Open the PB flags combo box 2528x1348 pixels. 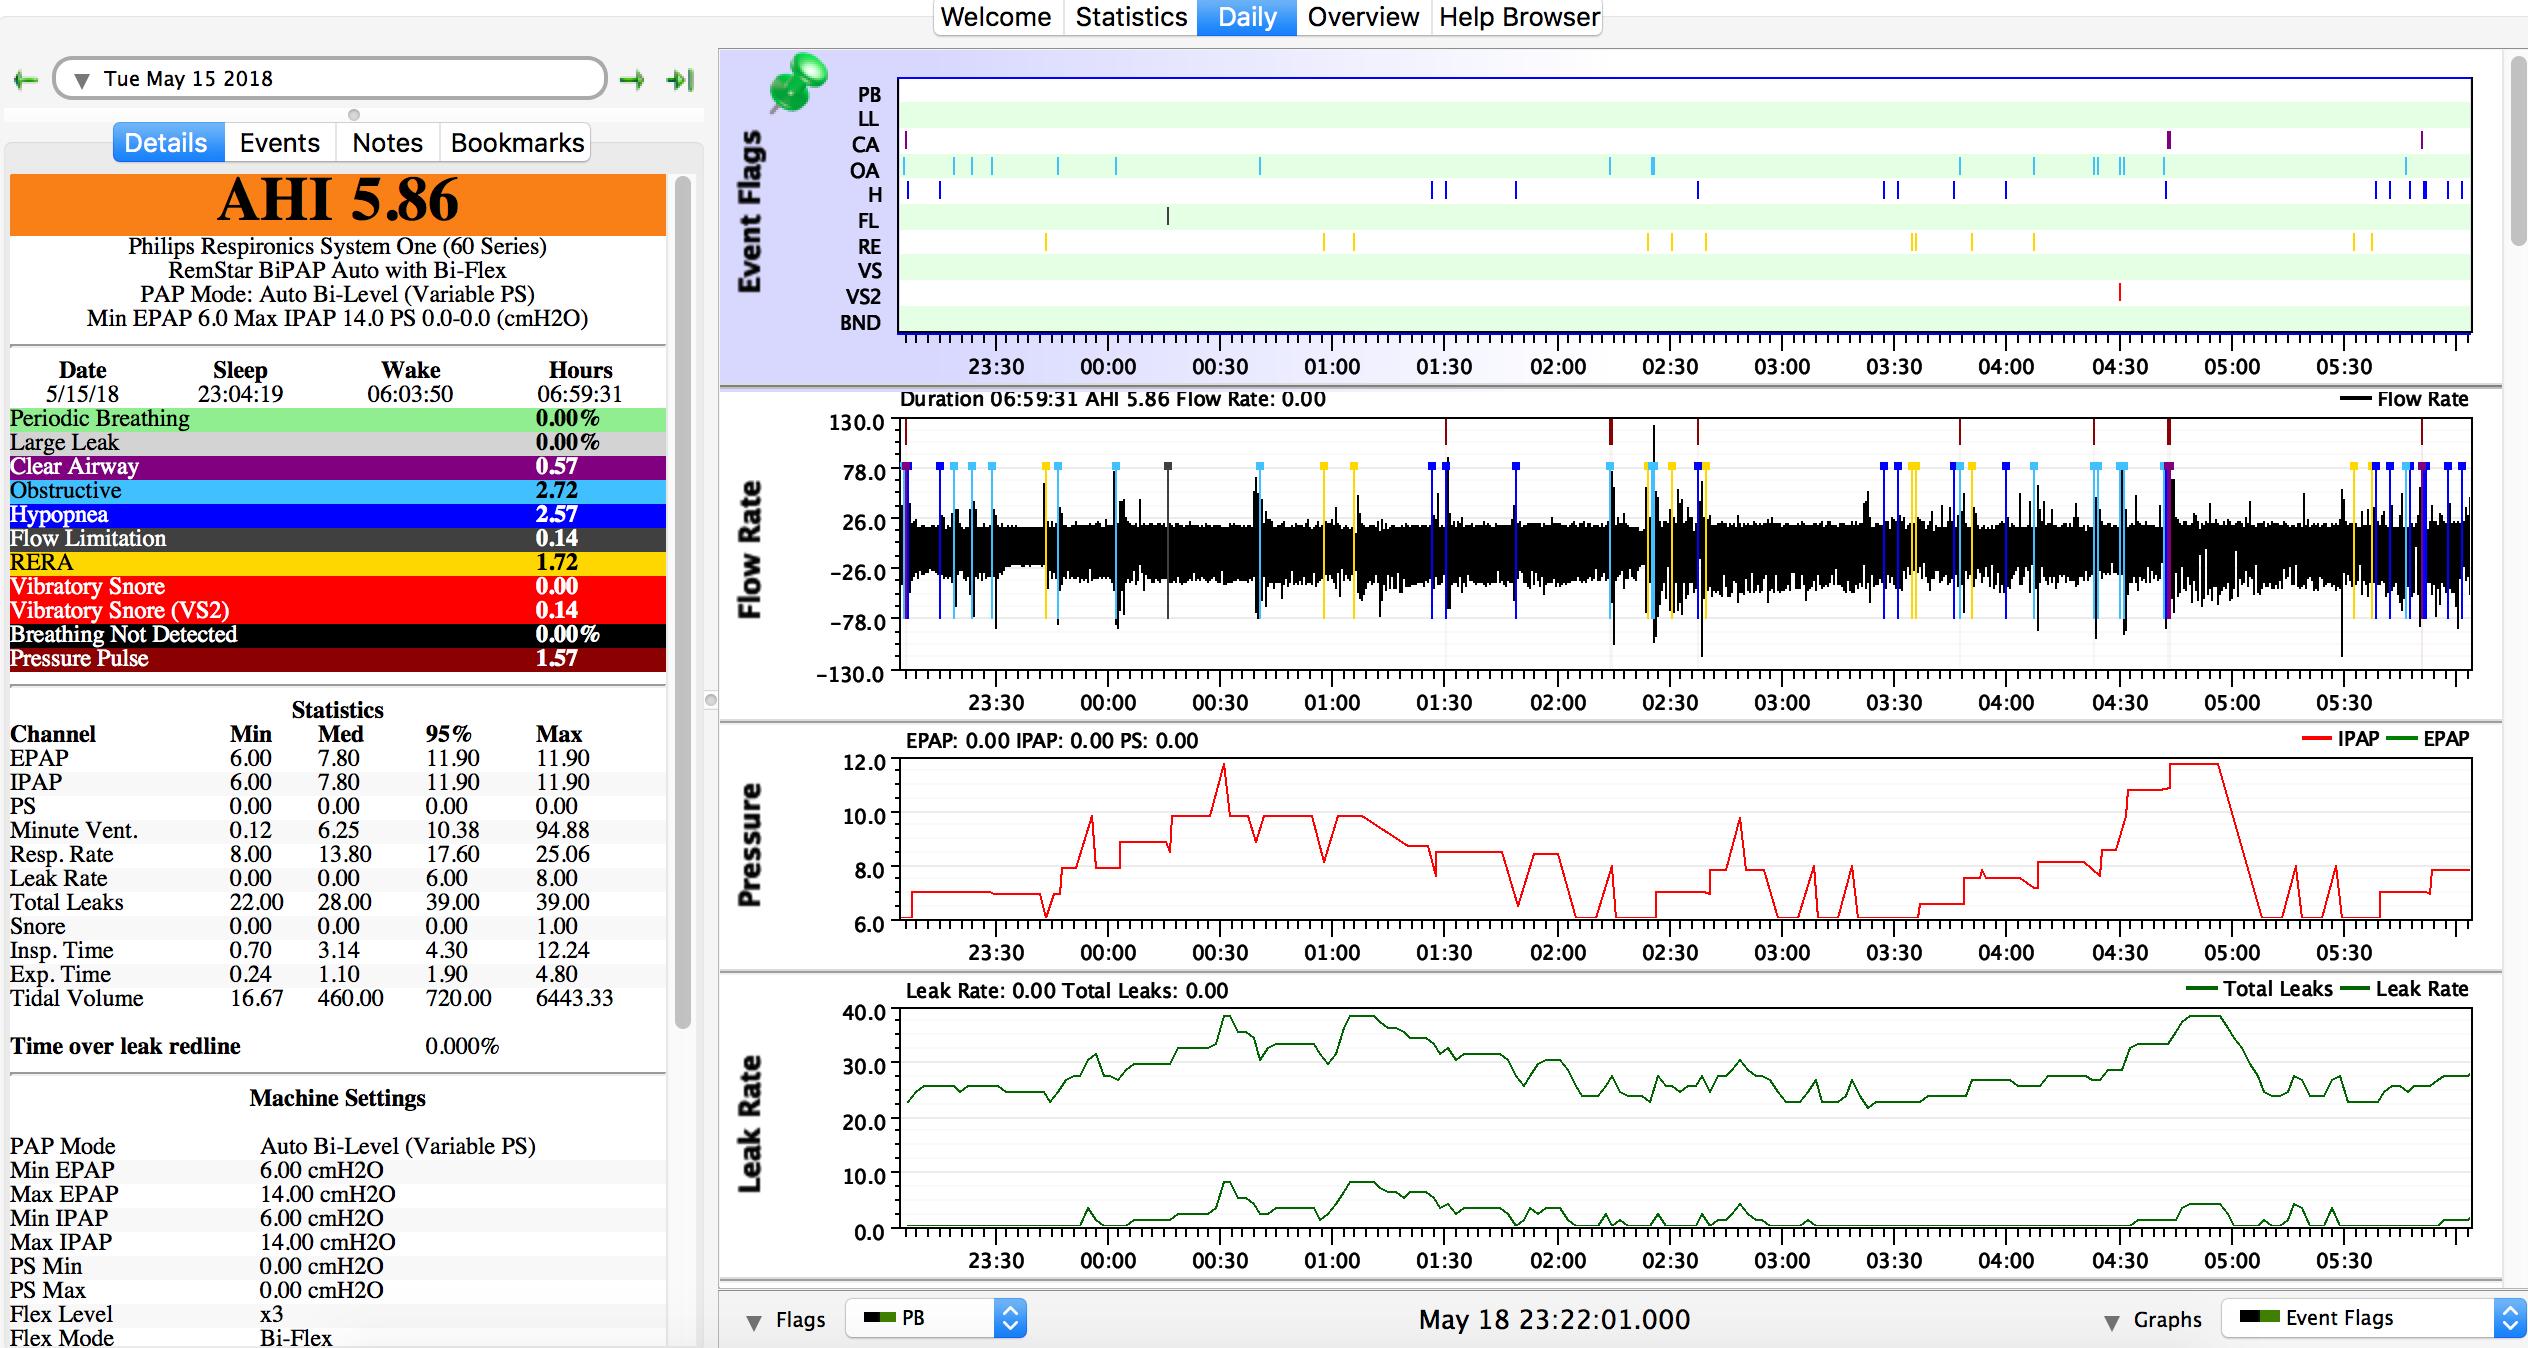[x=936, y=1318]
